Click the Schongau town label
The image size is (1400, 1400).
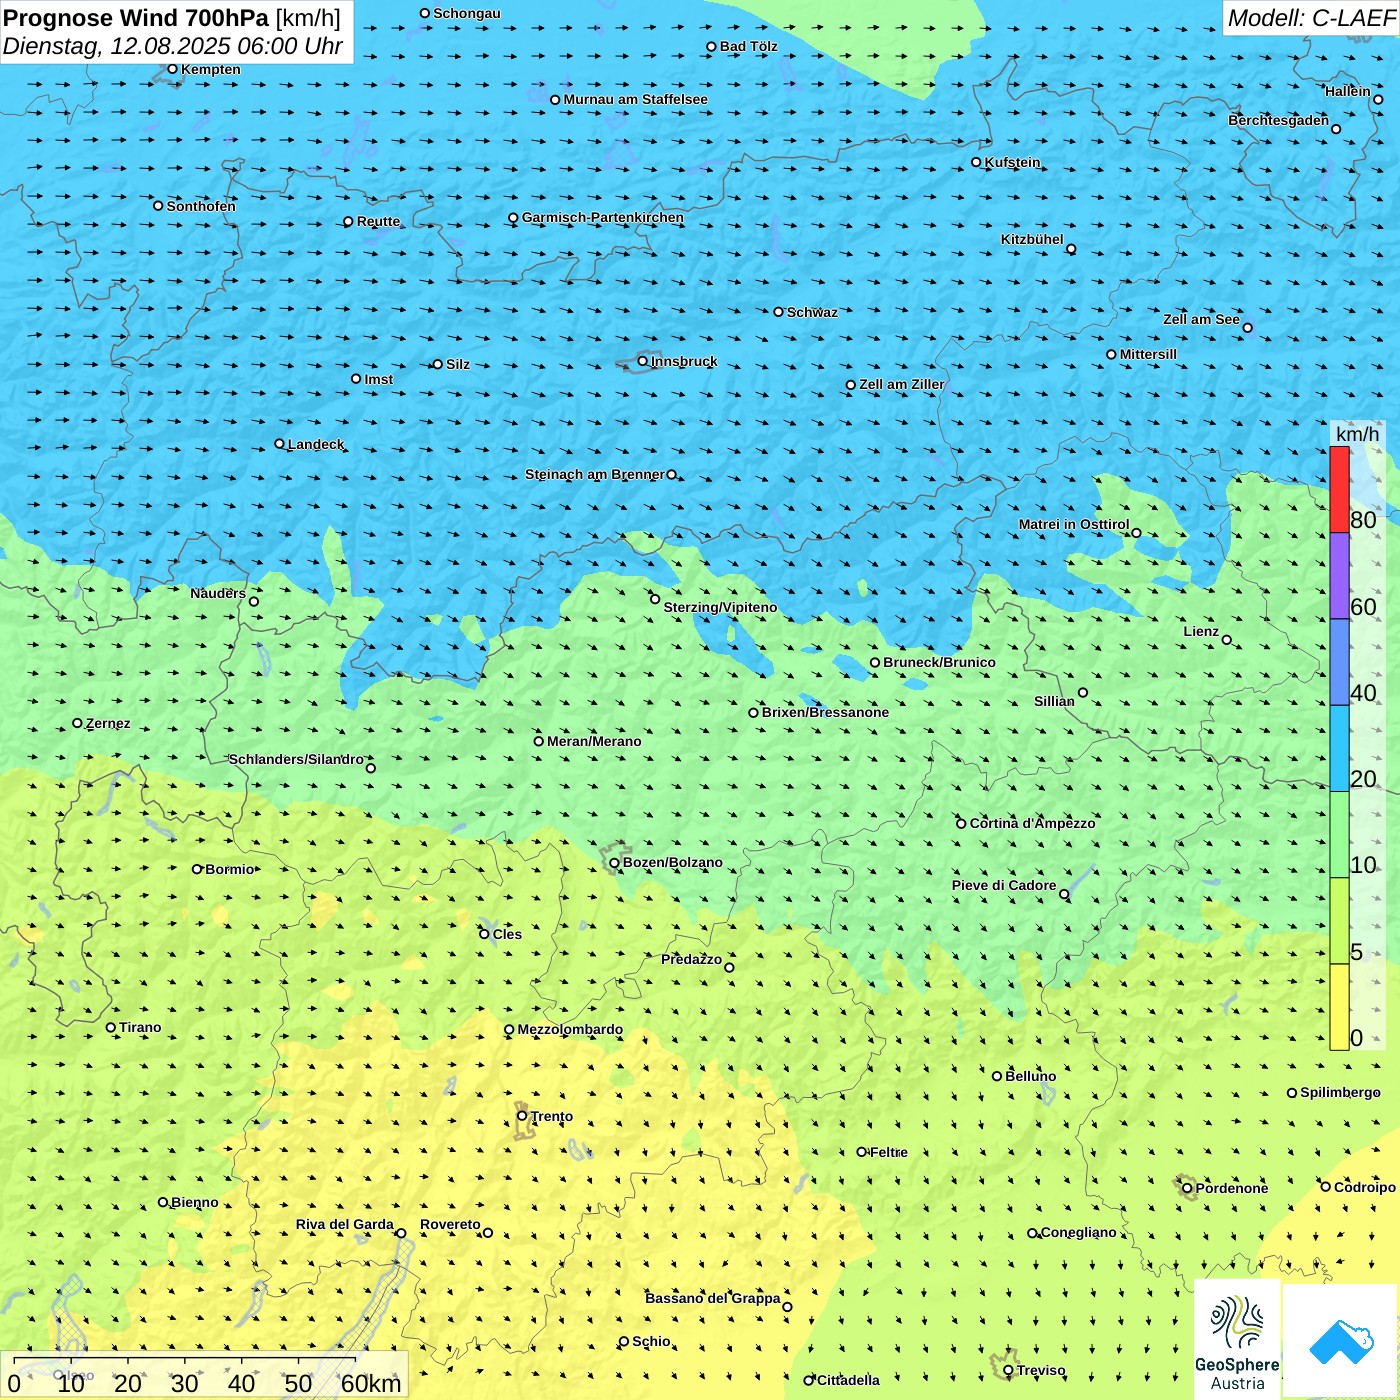click(466, 13)
